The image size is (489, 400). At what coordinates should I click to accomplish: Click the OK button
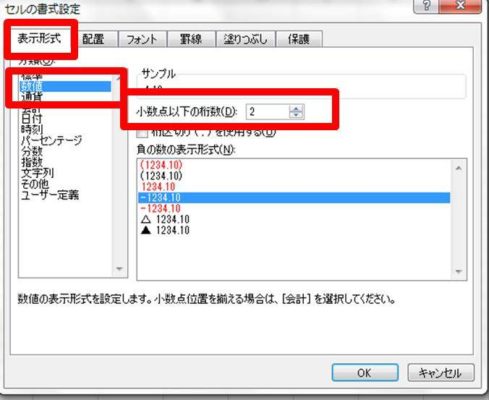365,373
